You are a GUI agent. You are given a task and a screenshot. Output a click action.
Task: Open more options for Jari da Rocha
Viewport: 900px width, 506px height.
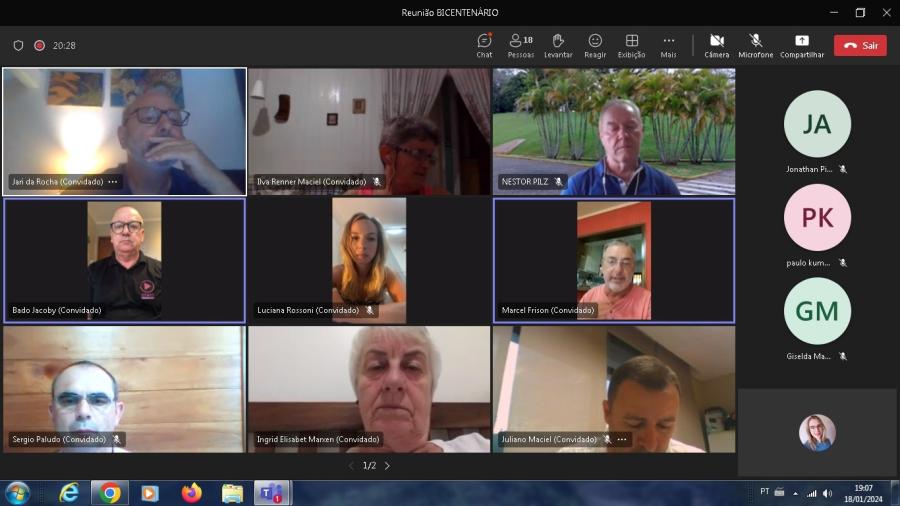113,182
